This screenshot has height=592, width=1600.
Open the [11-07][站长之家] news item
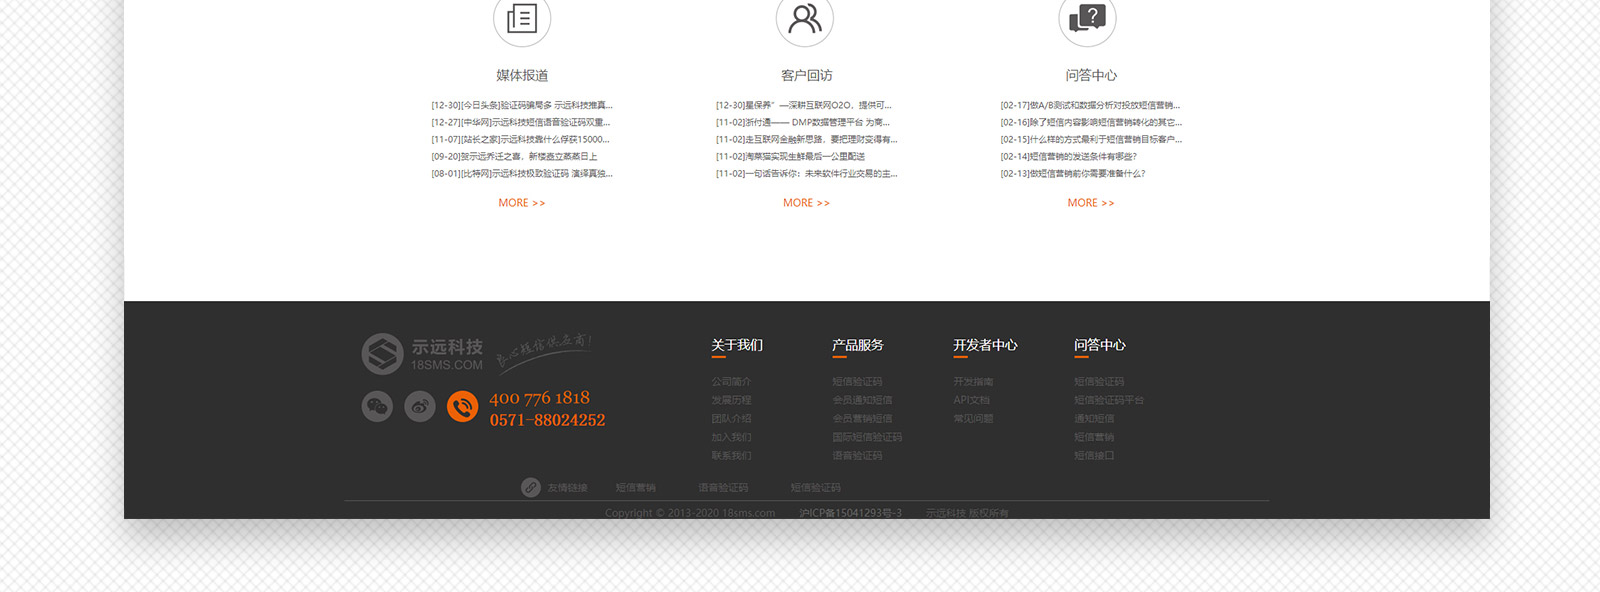[521, 139]
